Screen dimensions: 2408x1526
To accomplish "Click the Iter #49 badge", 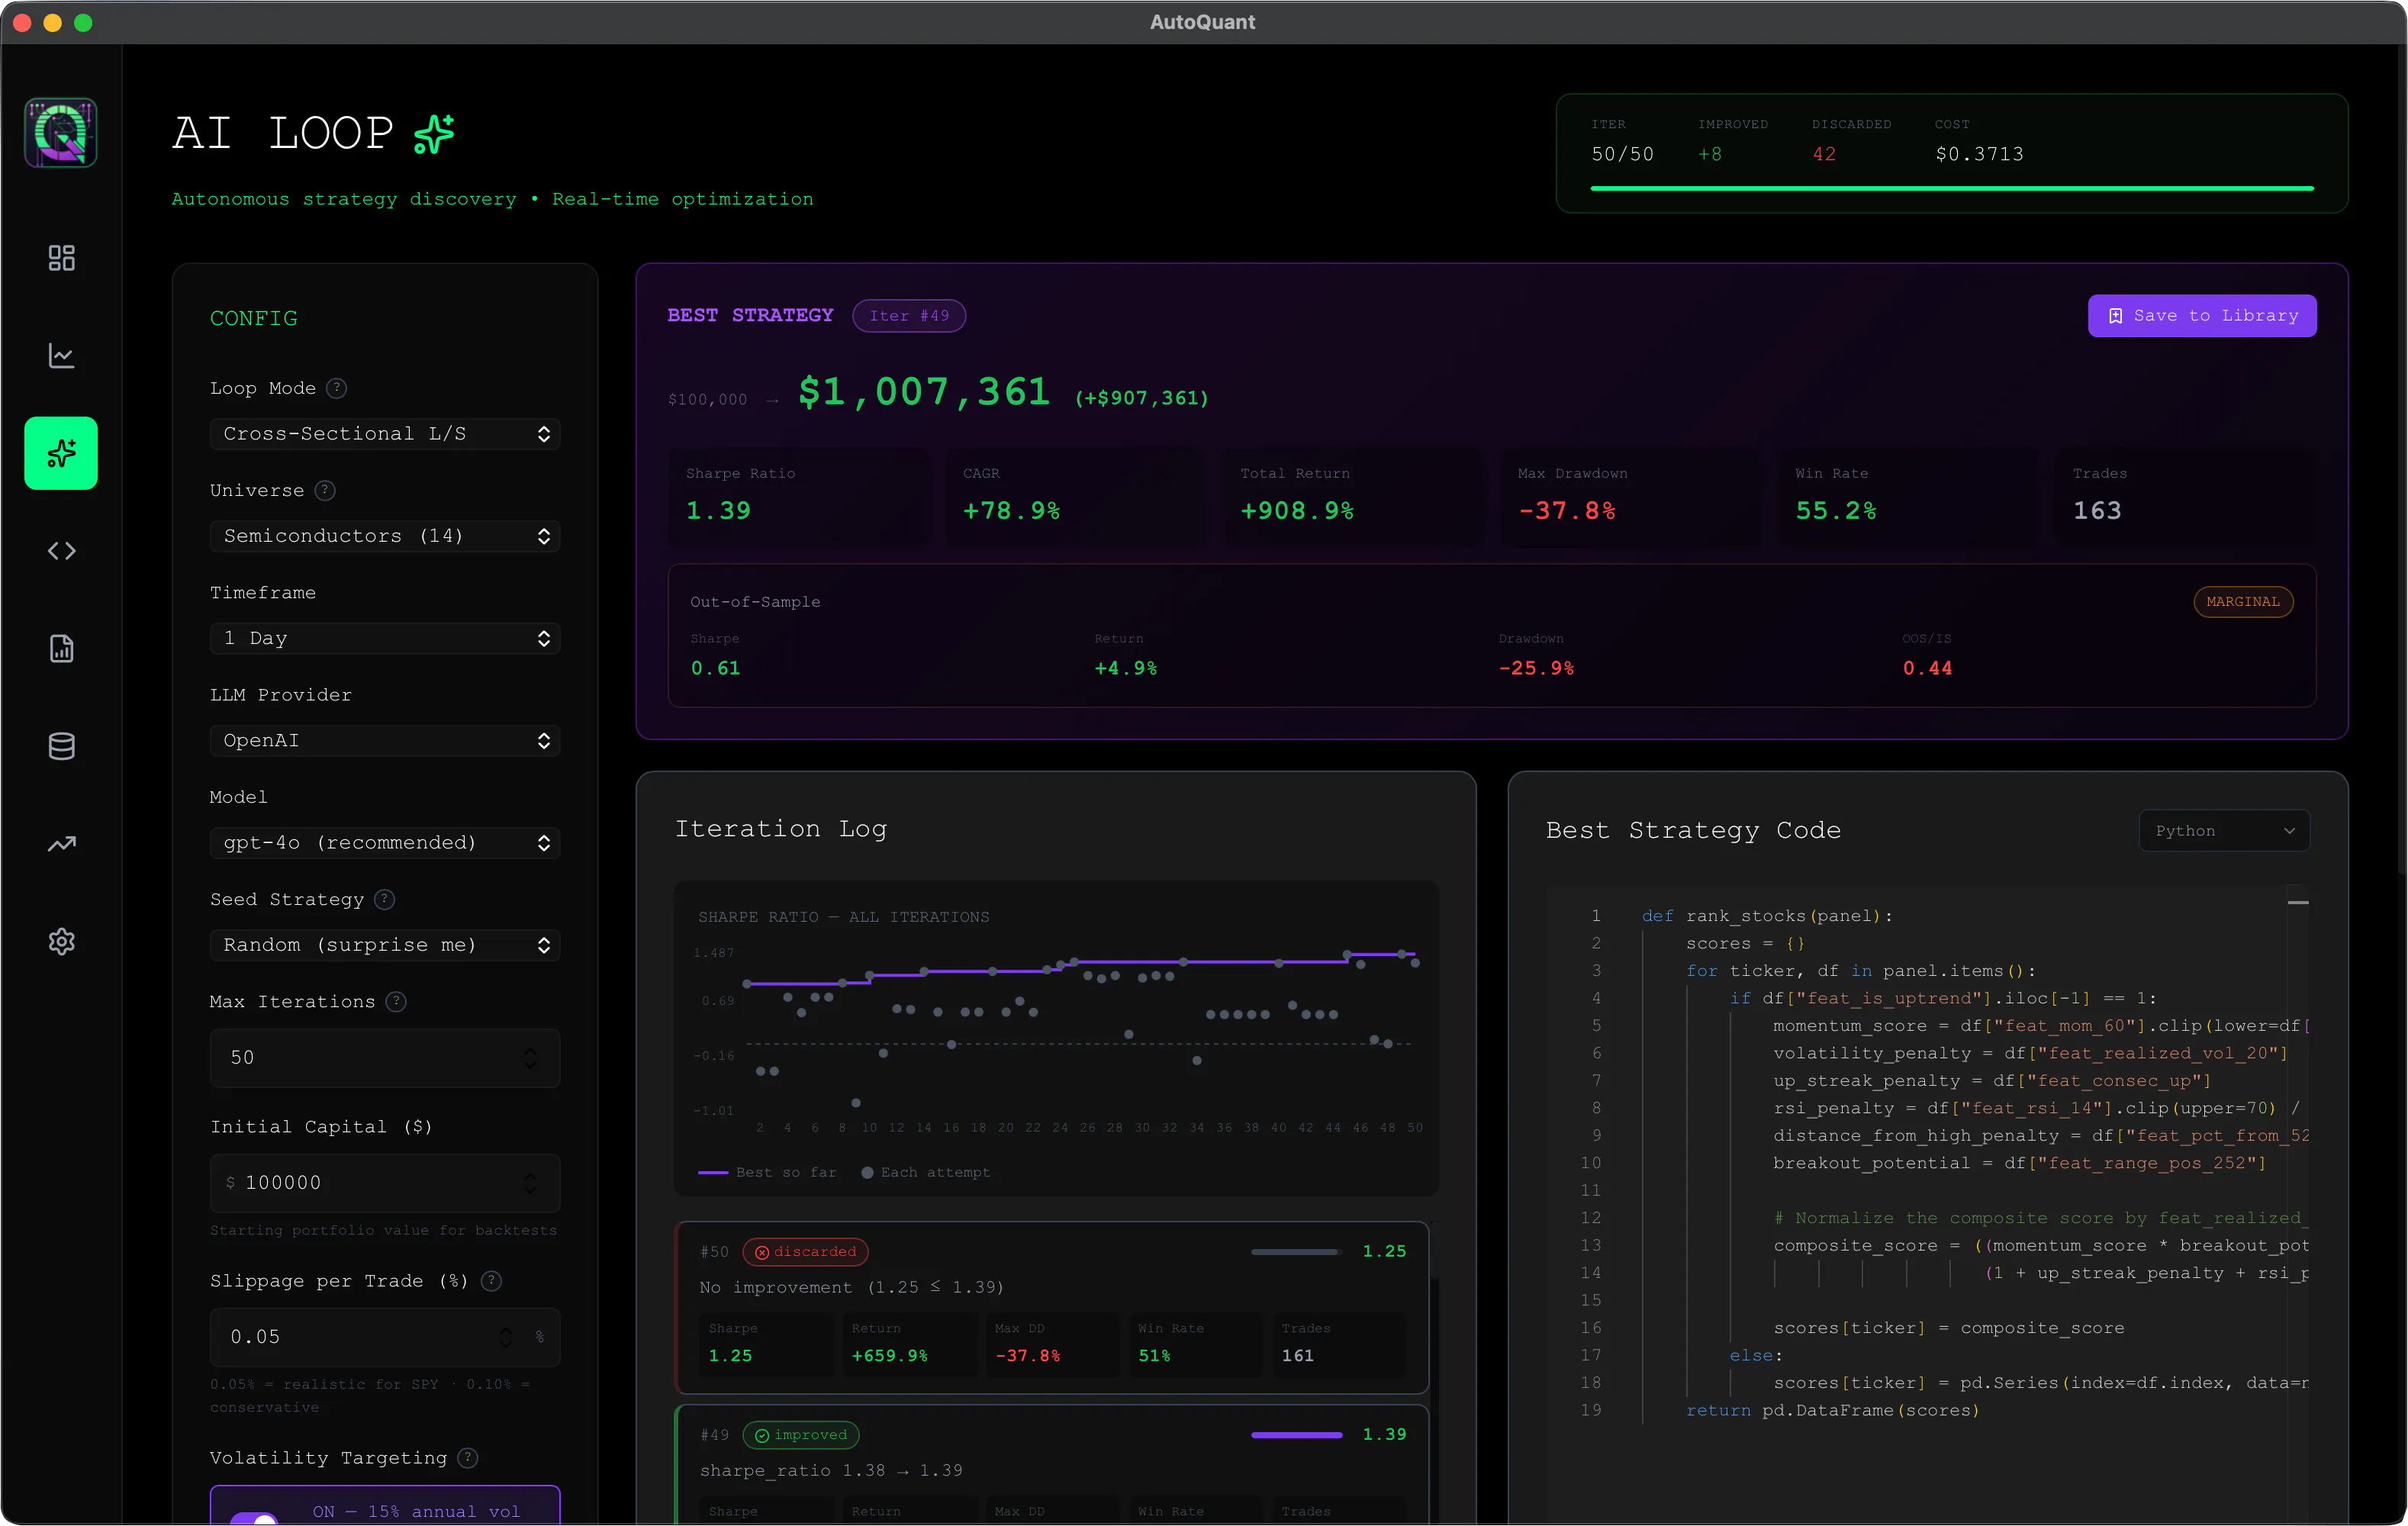I will (x=909, y=316).
